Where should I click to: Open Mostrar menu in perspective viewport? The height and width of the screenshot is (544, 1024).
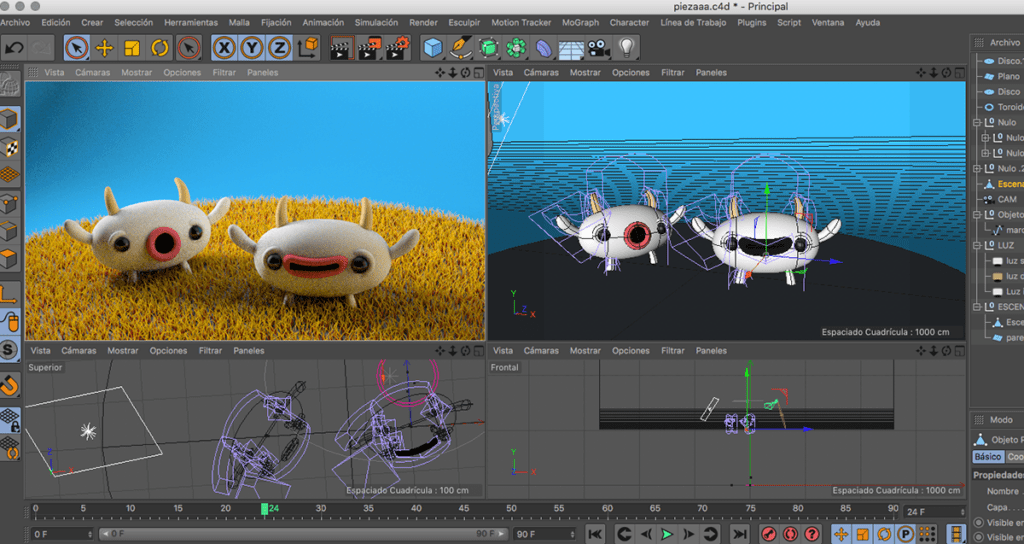pyautogui.click(x=584, y=72)
